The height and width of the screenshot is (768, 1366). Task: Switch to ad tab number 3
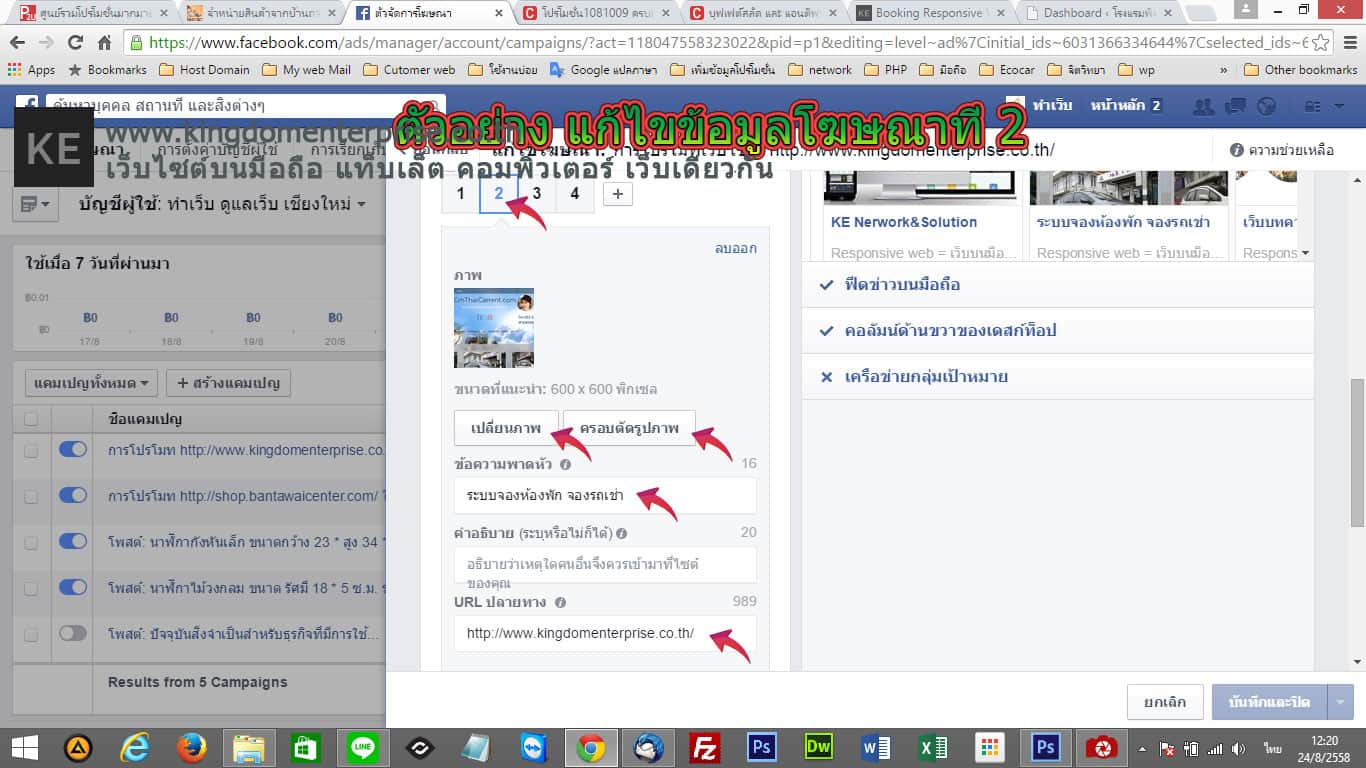(x=537, y=194)
